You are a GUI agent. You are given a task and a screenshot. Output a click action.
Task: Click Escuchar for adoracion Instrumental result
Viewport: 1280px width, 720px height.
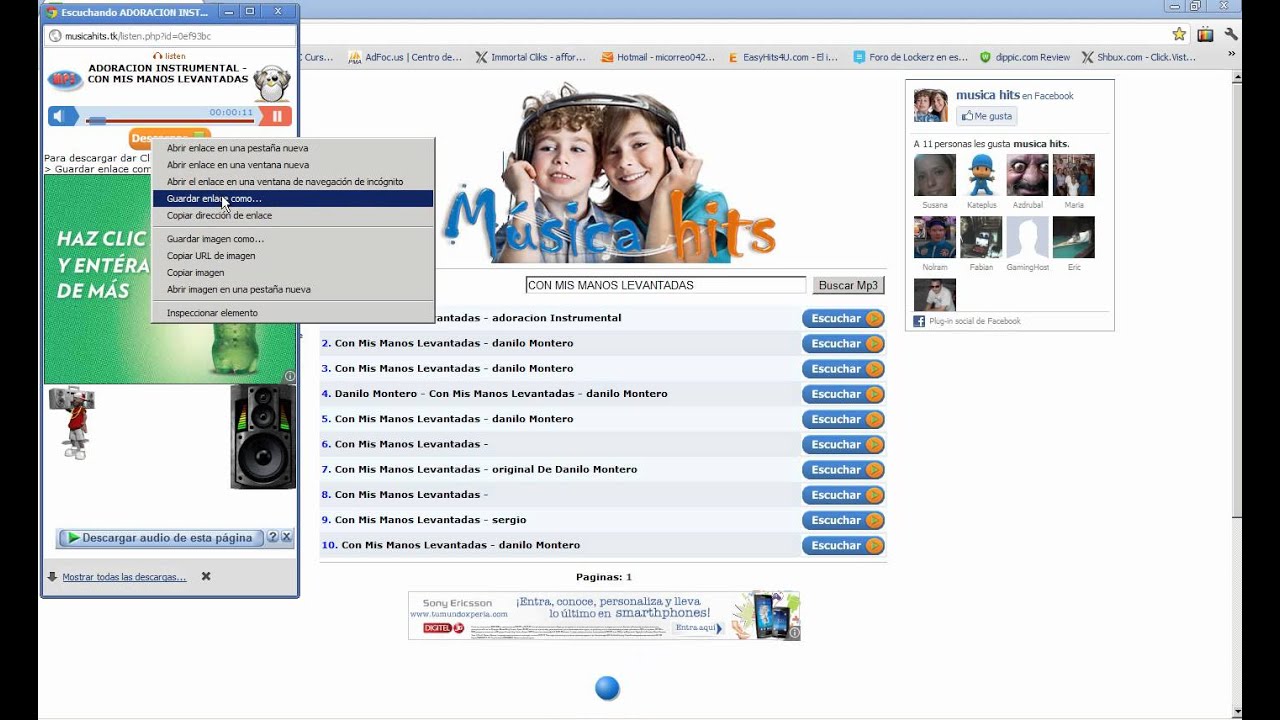pyautogui.click(x=843, y=318)
